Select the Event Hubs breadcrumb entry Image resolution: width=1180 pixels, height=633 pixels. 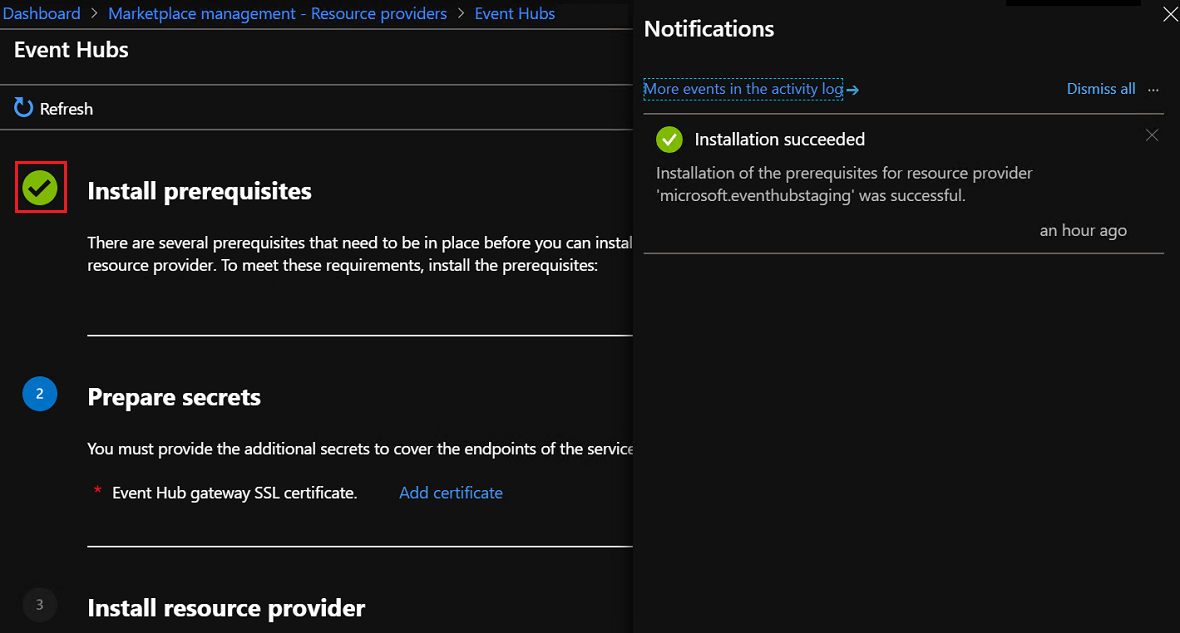514,13
